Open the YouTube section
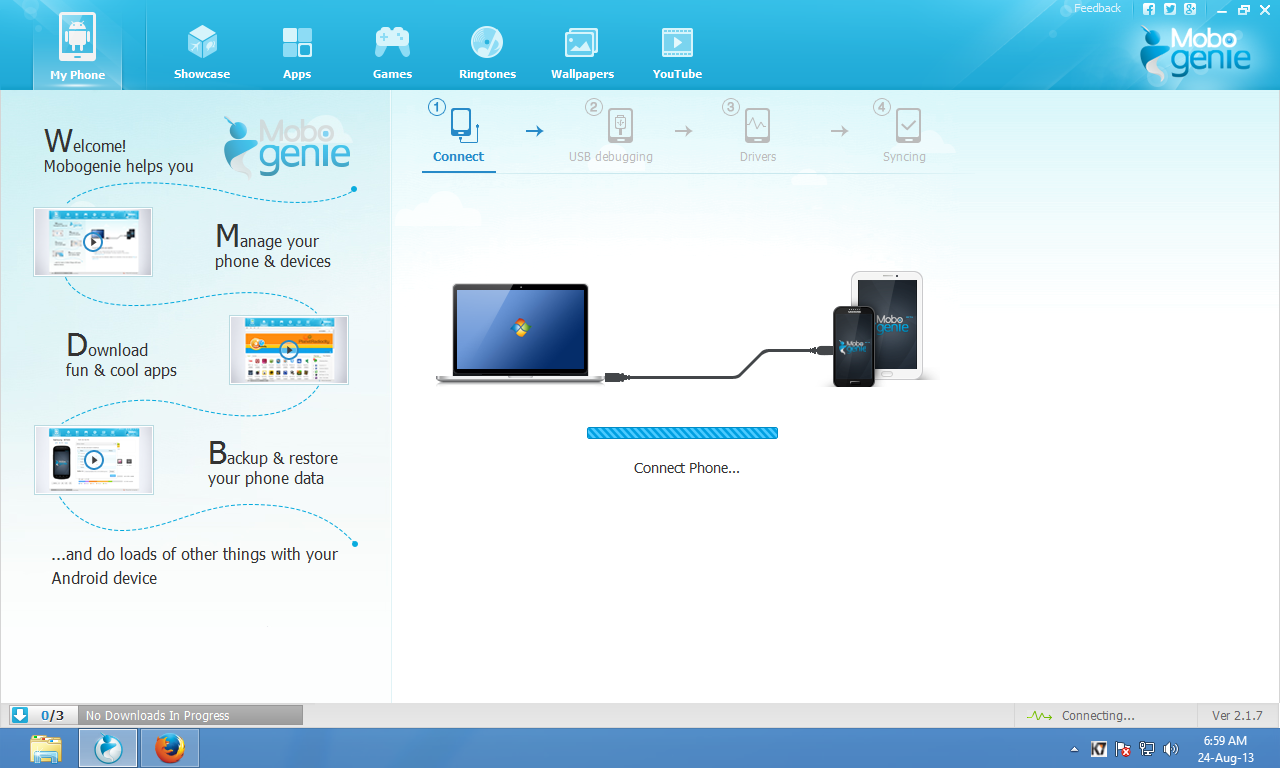Screen dimensions: 1280x768 pos(677,52)
